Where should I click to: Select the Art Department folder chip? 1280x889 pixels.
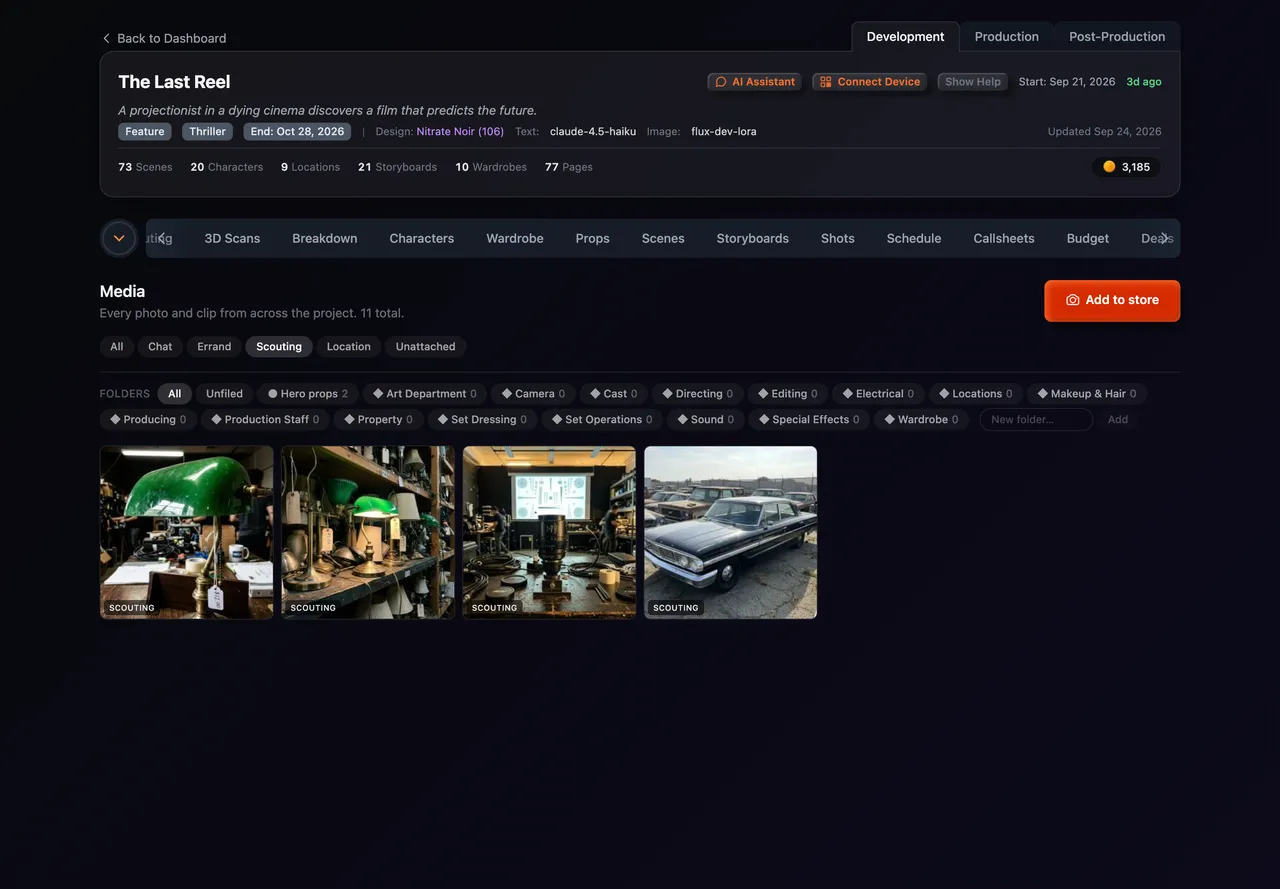[425, 394]
